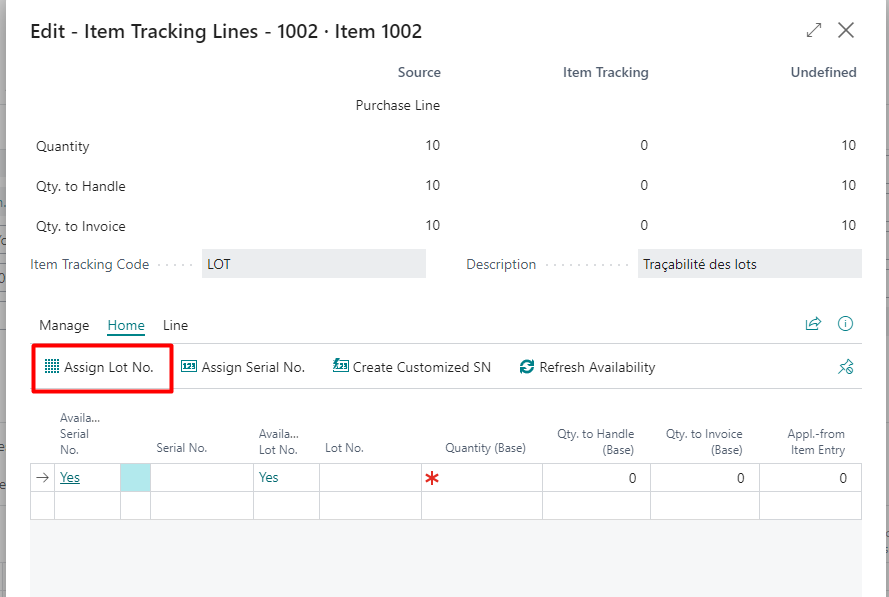Click the Quantity (Base) cell with asterisk
The image size is (889, 597).
pyautogui.click(x=481, y=478)
